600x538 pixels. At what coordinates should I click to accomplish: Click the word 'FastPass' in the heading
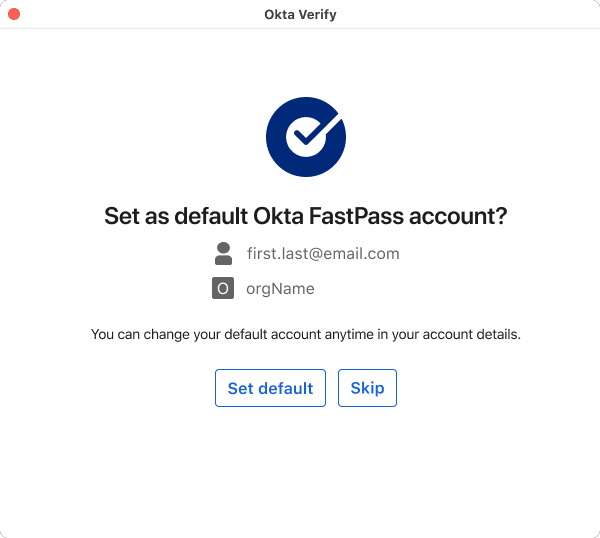(x=372, y=216)
